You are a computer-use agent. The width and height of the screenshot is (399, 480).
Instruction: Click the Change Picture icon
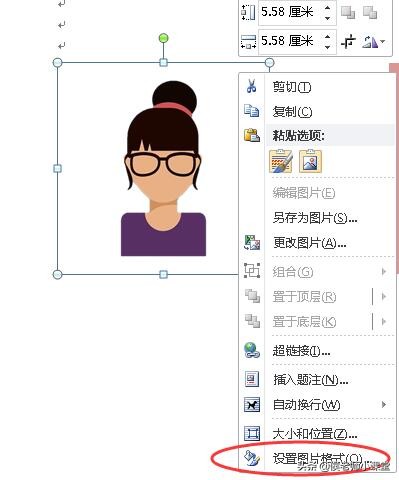point(252,242)
